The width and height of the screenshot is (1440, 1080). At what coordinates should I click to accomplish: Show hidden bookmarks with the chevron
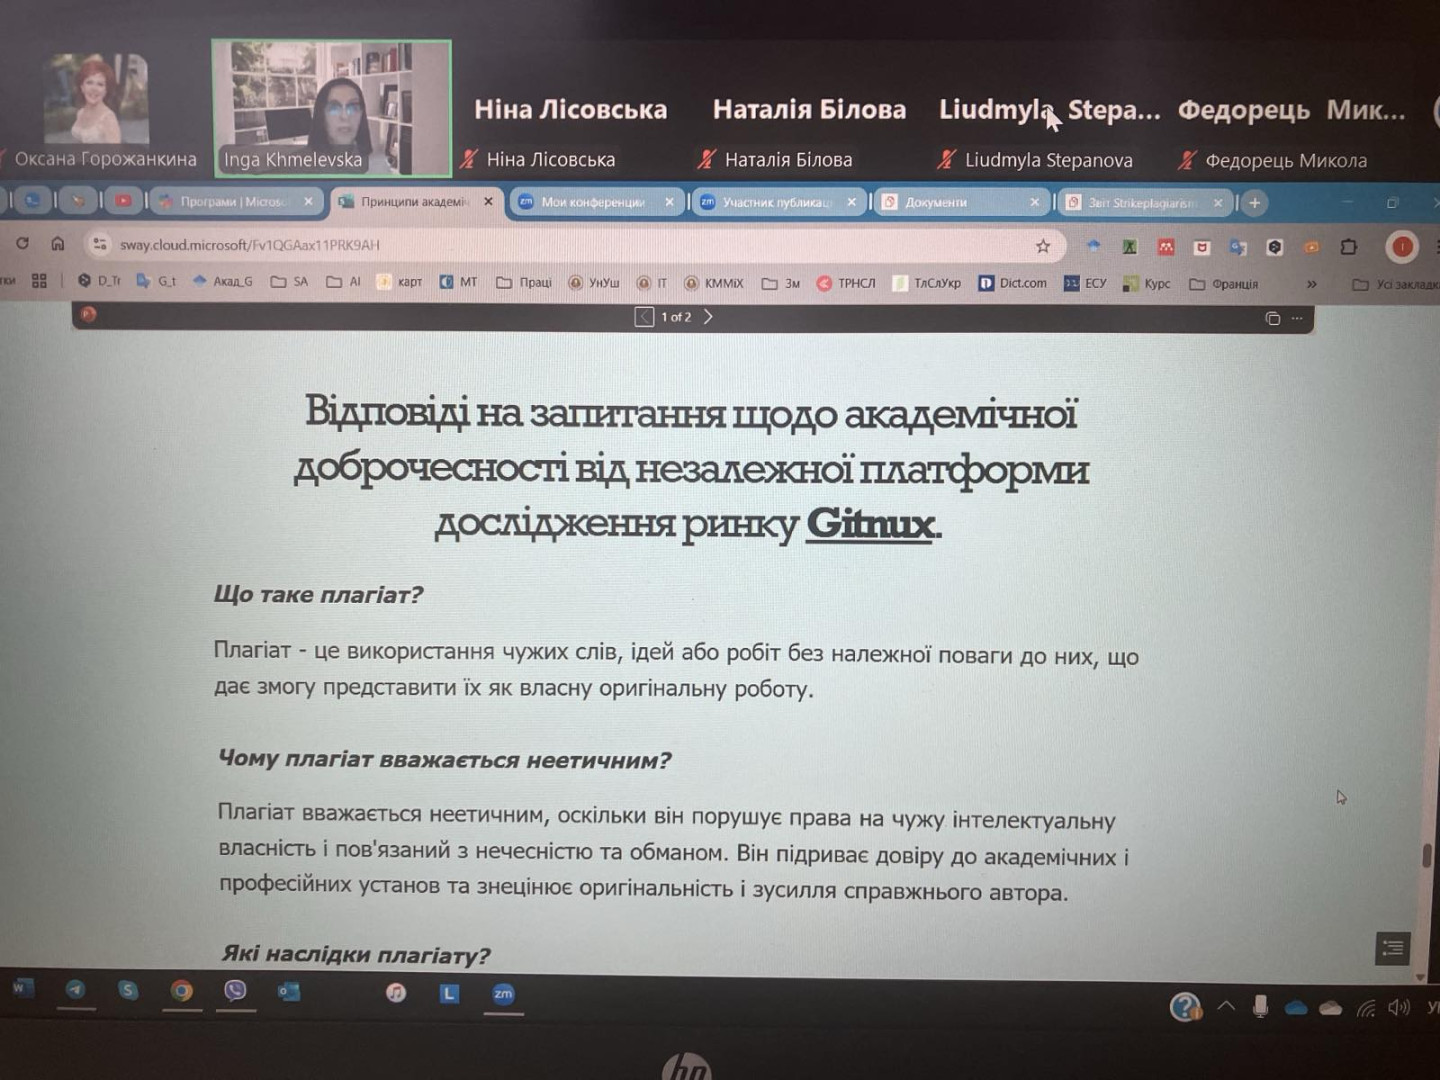tap(1311, 284)
